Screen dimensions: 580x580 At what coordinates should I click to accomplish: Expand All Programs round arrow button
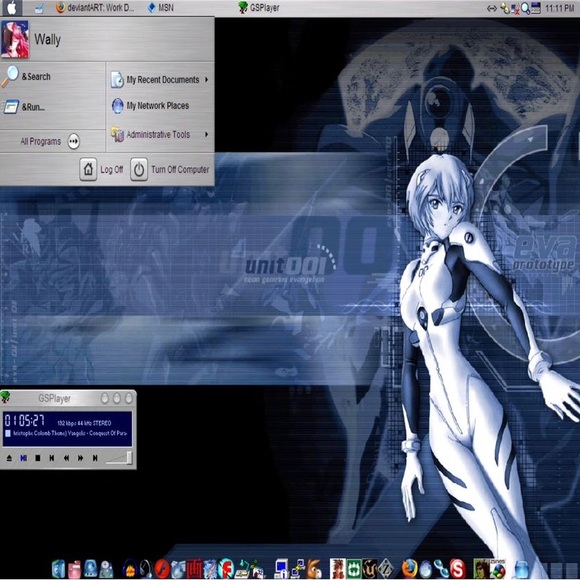[74, 141]
